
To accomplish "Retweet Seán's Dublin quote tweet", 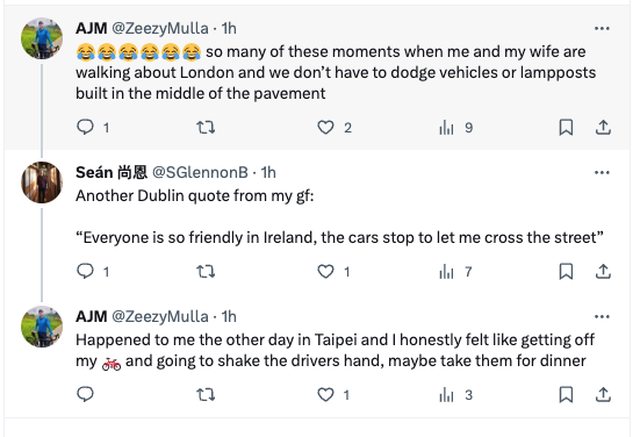I will tap(205, 271).
